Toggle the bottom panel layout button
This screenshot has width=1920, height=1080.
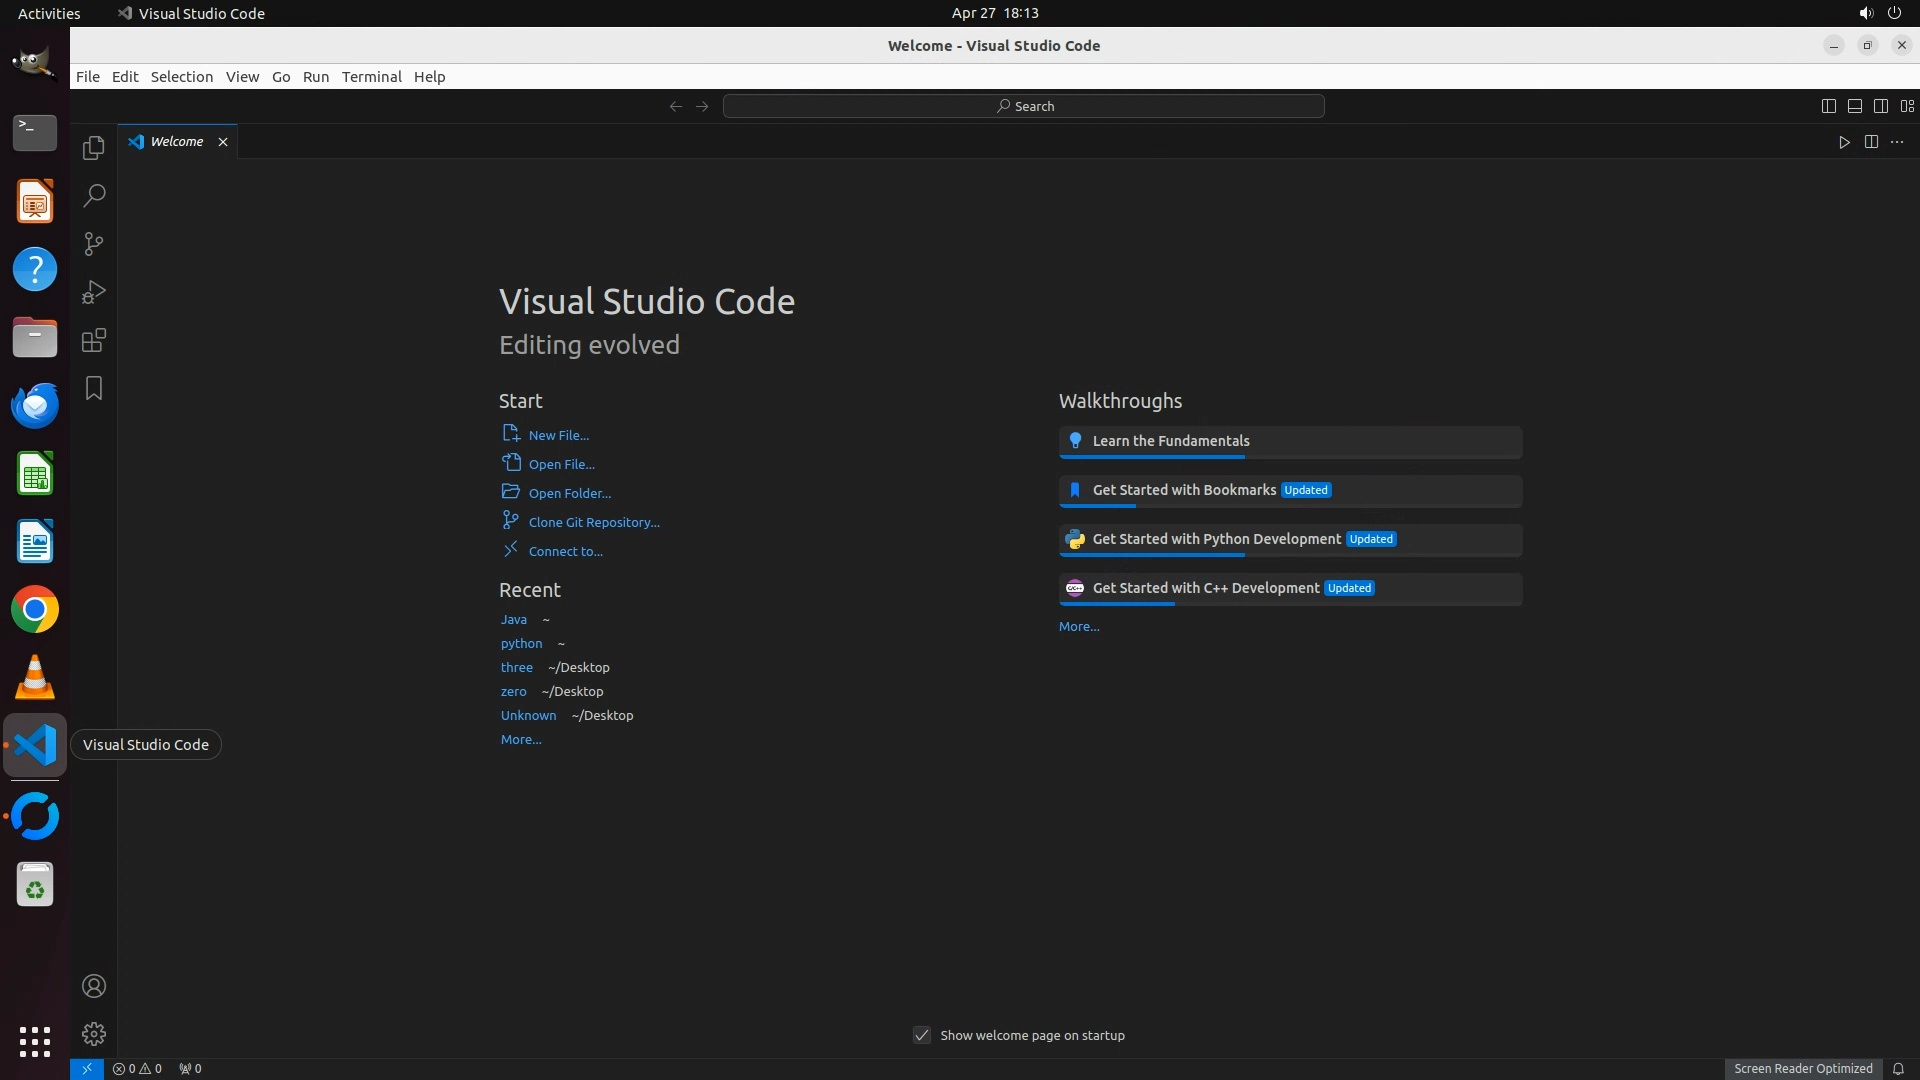(1854, 106)
